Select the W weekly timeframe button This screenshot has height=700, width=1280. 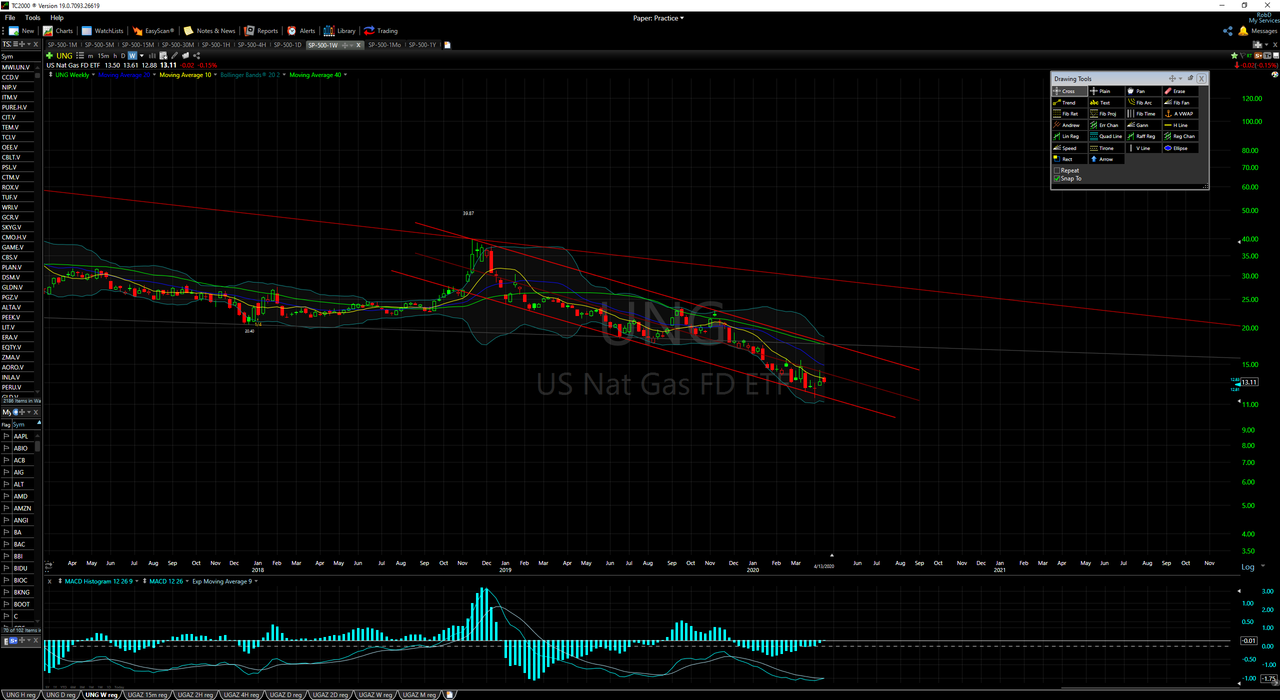pos(132,56)
